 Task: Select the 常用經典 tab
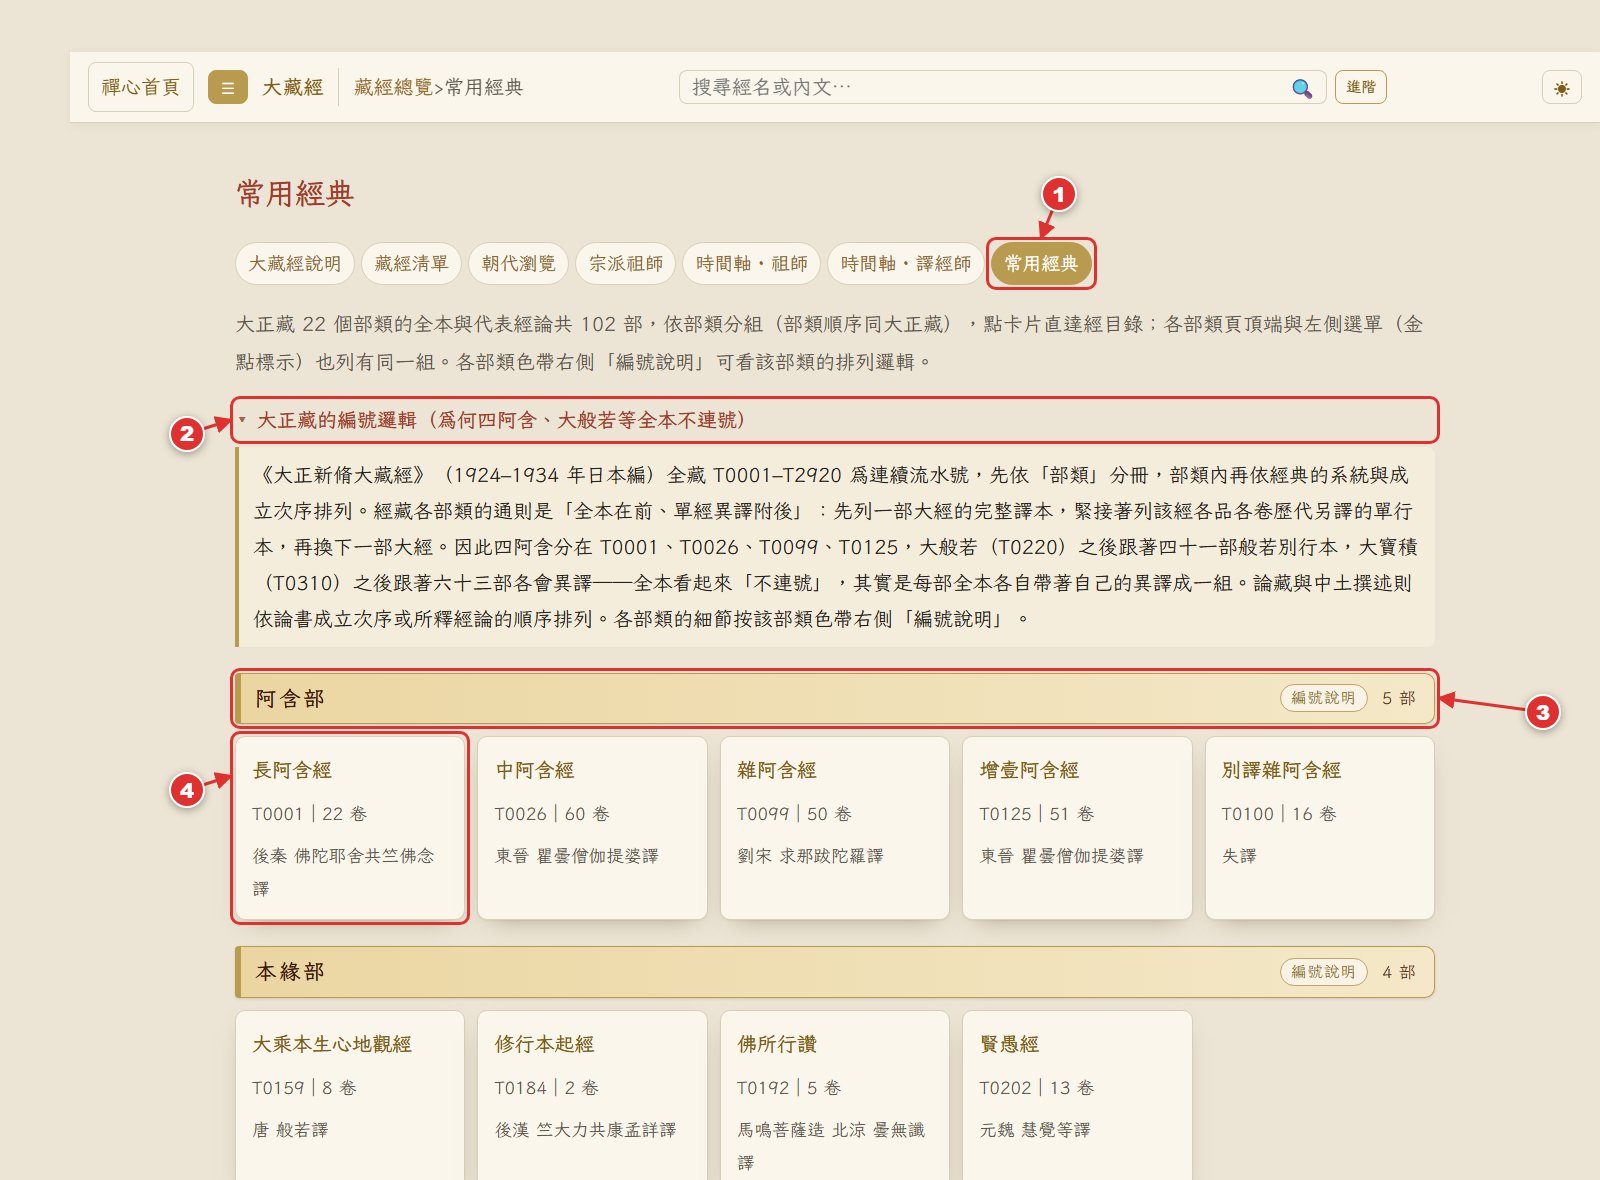click(1041, 263)
